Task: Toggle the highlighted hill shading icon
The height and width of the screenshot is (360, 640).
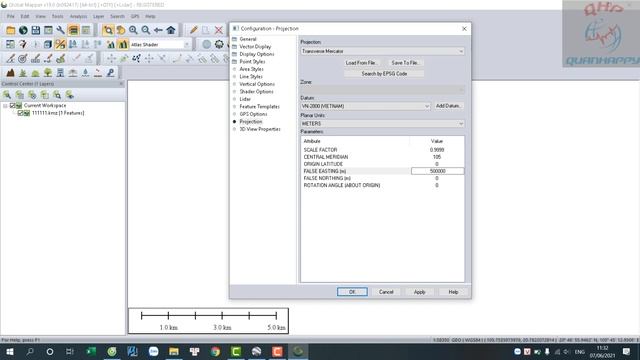Action: click(123, 44)
